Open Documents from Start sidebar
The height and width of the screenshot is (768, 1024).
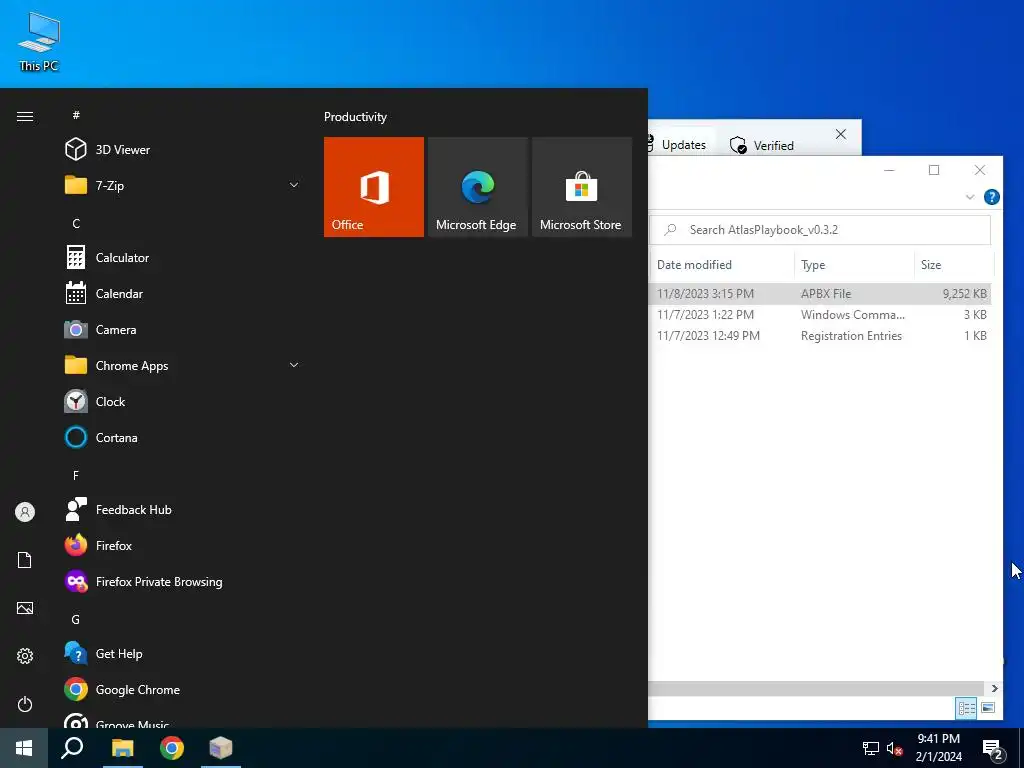tap(25, 560)
